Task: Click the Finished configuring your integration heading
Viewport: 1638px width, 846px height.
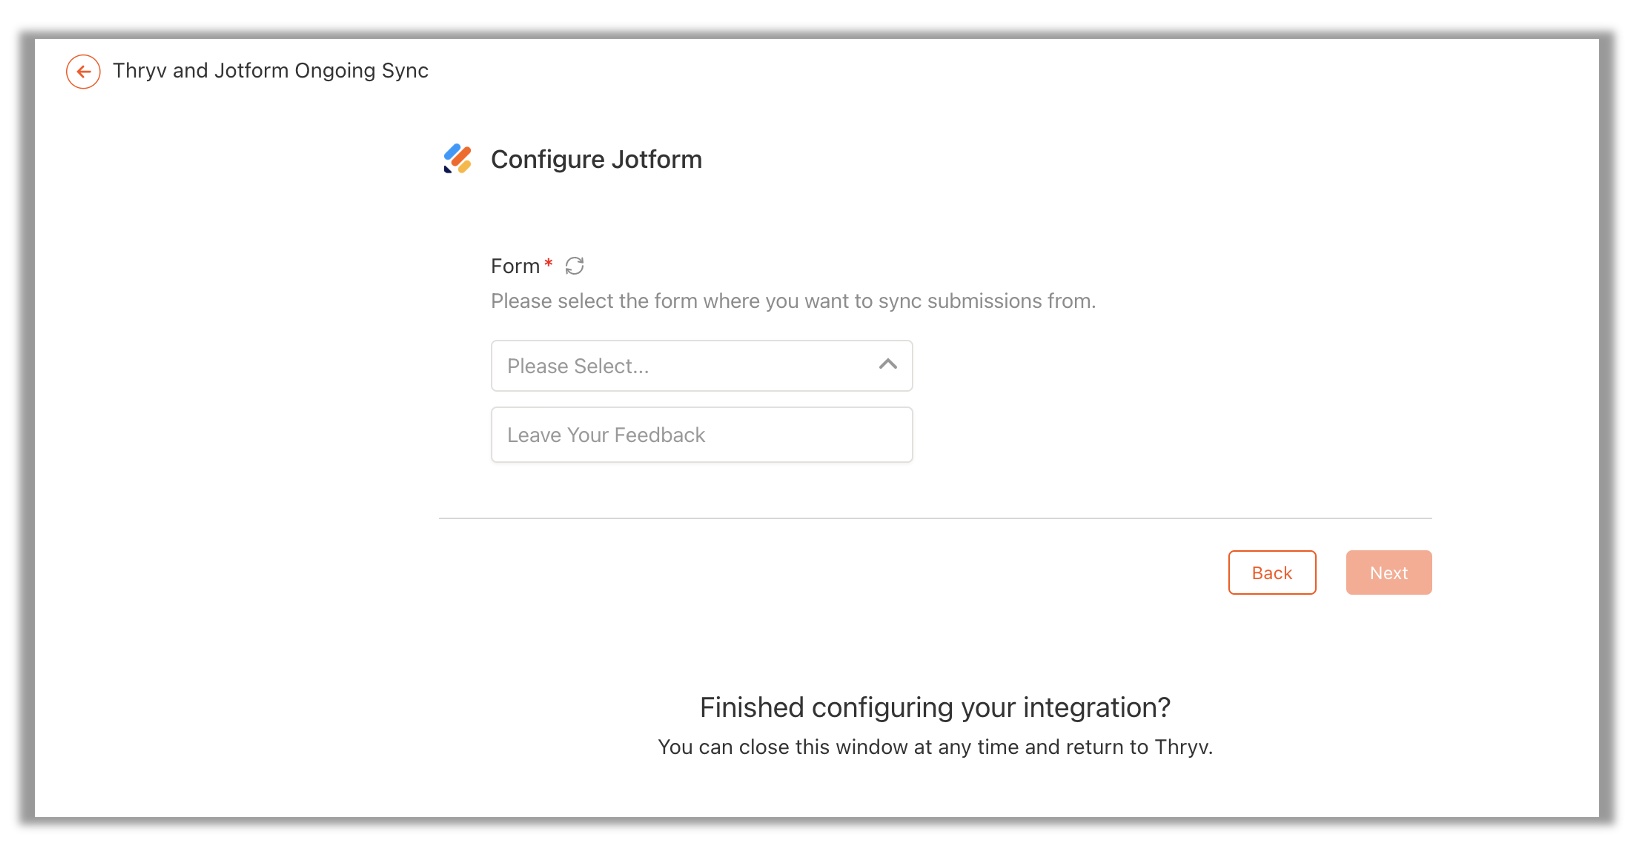Action: coord(935,707)
